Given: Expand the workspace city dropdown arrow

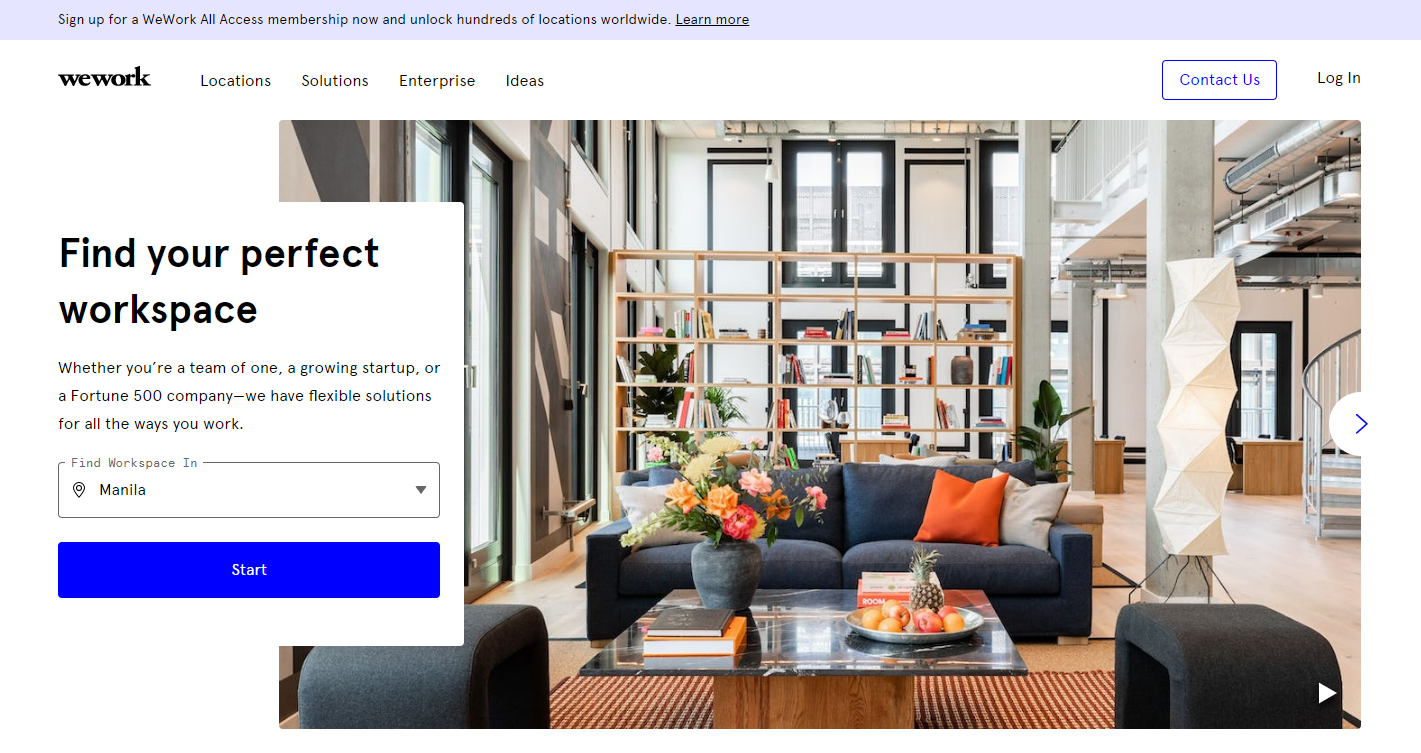Looking at the screenshot, I should coord(421,490).
